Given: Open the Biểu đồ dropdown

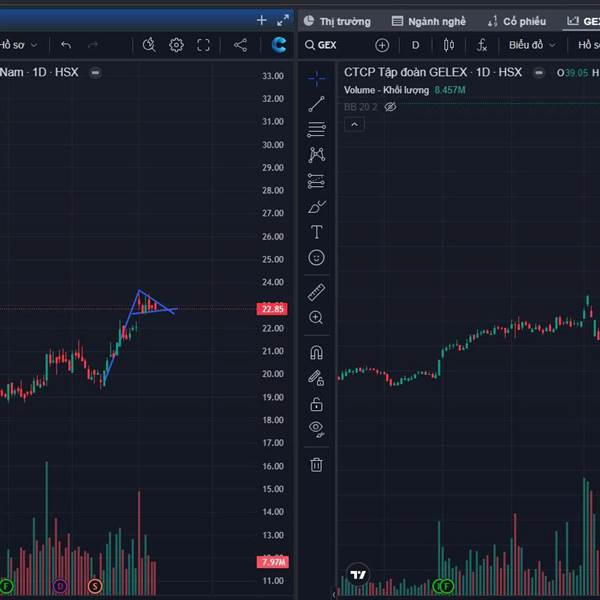Looking at the screenshot, I should [x=532, y=45].
